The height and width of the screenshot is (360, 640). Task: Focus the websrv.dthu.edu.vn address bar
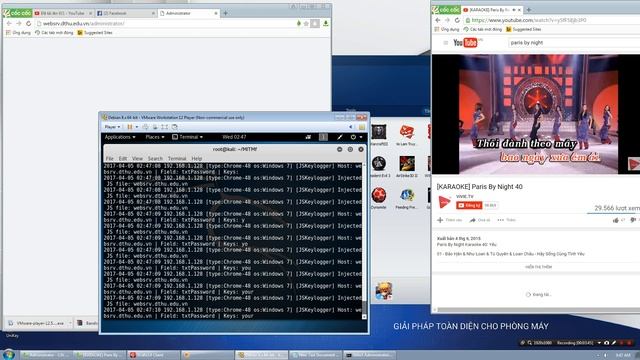tap(165, 24)
